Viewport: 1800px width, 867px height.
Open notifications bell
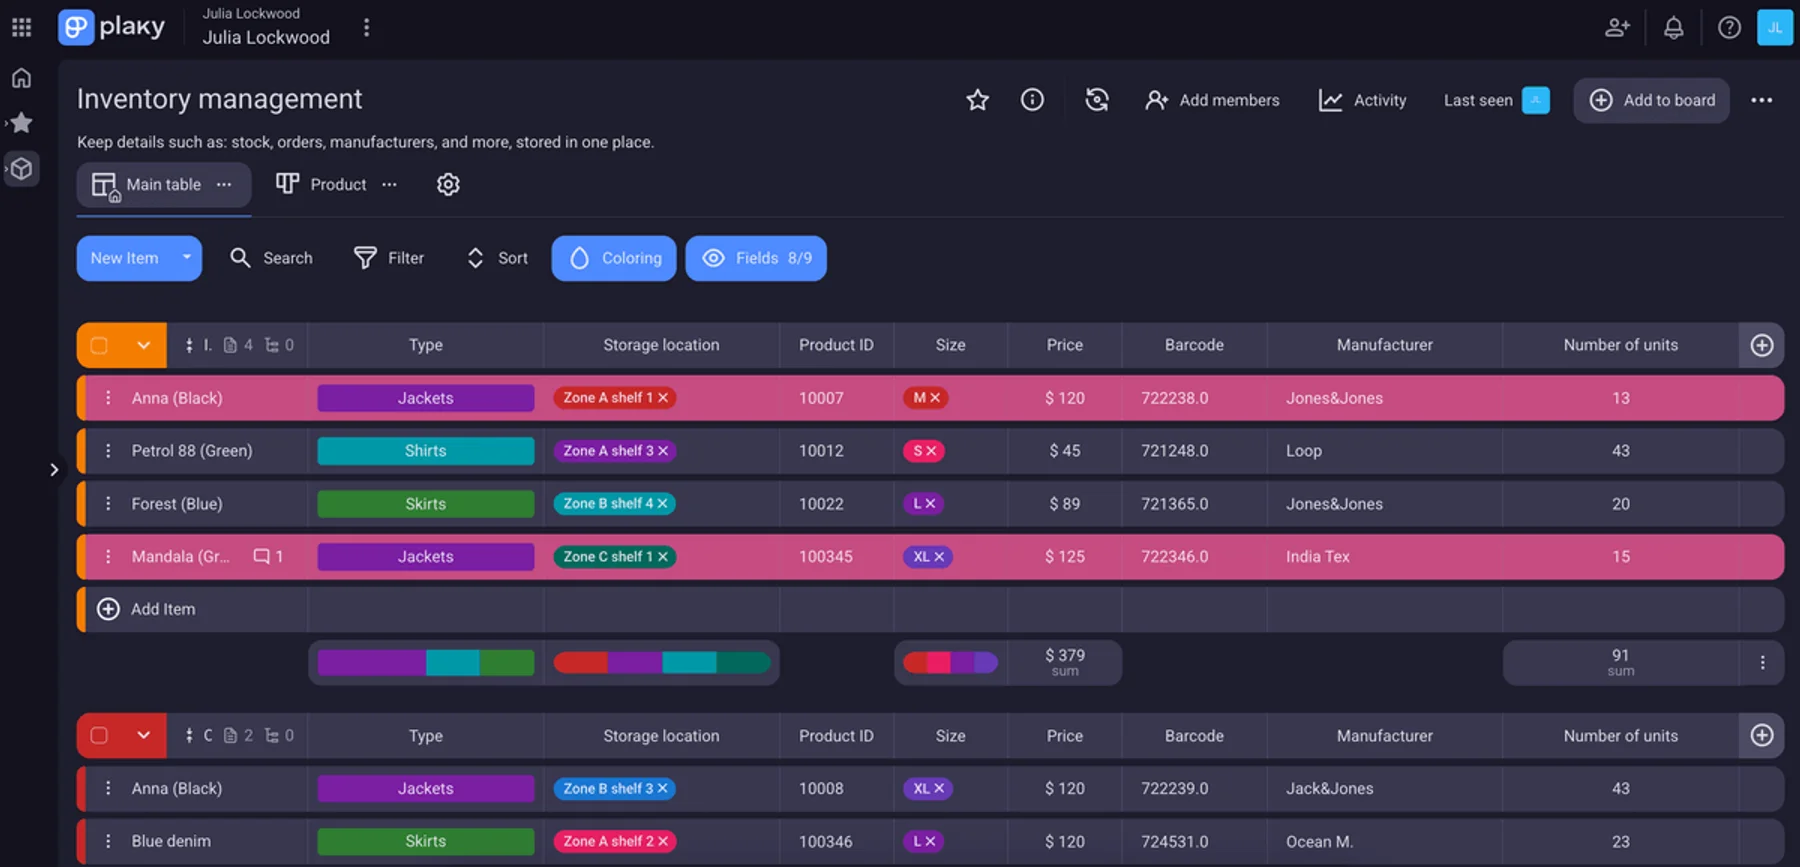(x=1673, y=28)
